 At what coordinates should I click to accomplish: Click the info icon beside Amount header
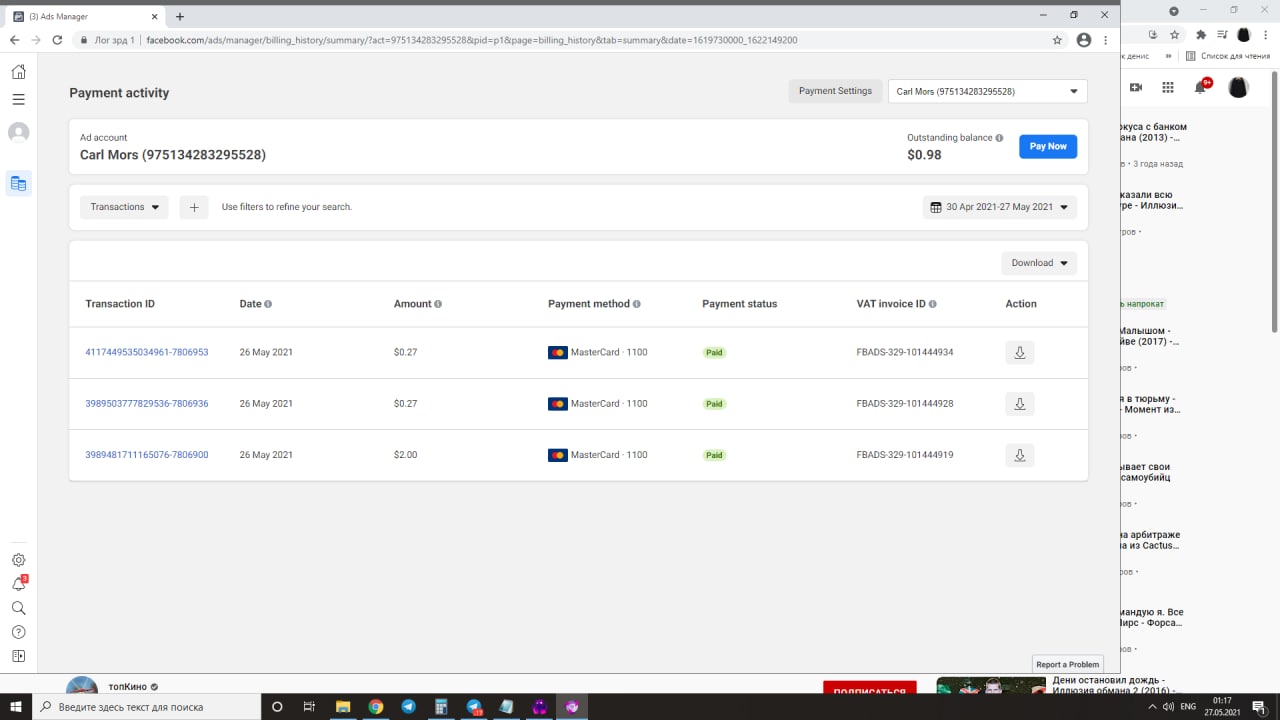(x=438, y=304)
